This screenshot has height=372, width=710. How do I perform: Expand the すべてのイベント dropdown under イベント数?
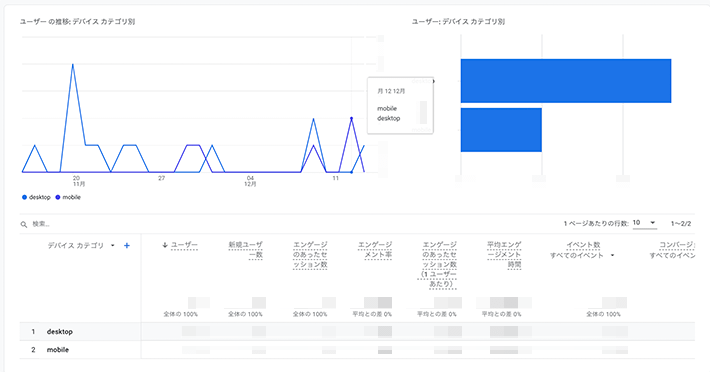tap(612, 256)
